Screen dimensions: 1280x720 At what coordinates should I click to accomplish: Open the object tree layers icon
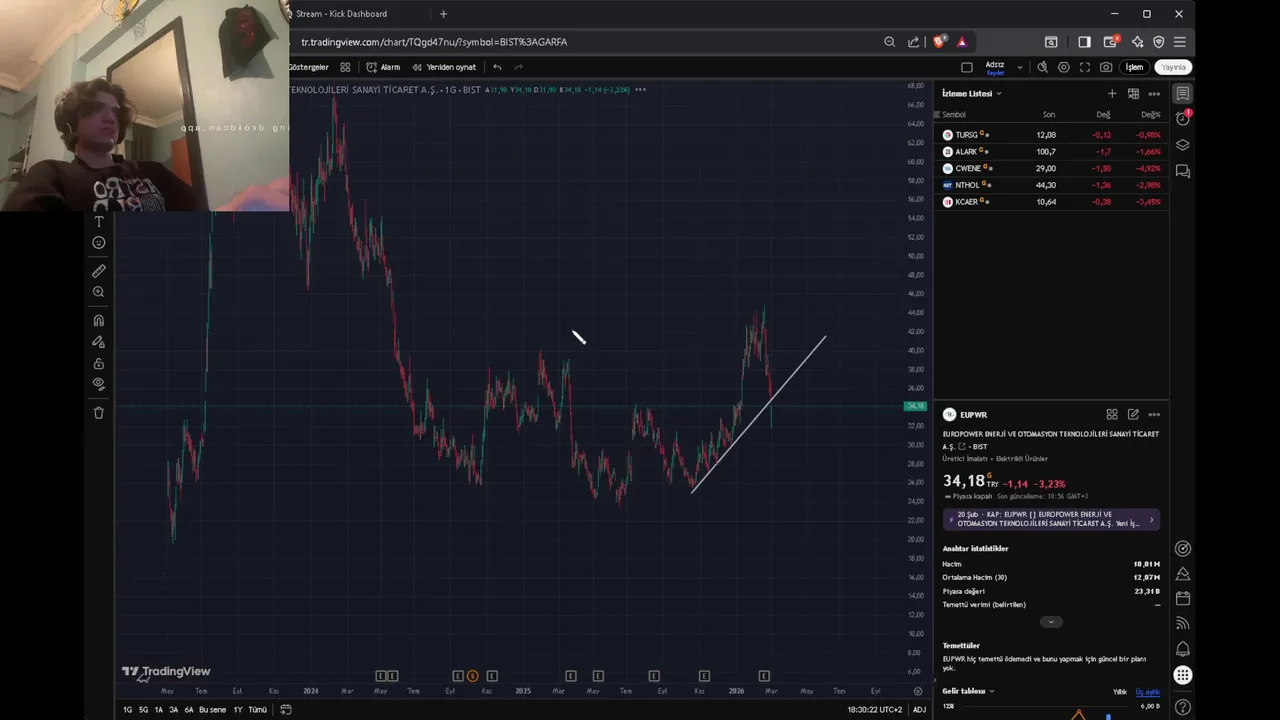tap(1182, 145)
